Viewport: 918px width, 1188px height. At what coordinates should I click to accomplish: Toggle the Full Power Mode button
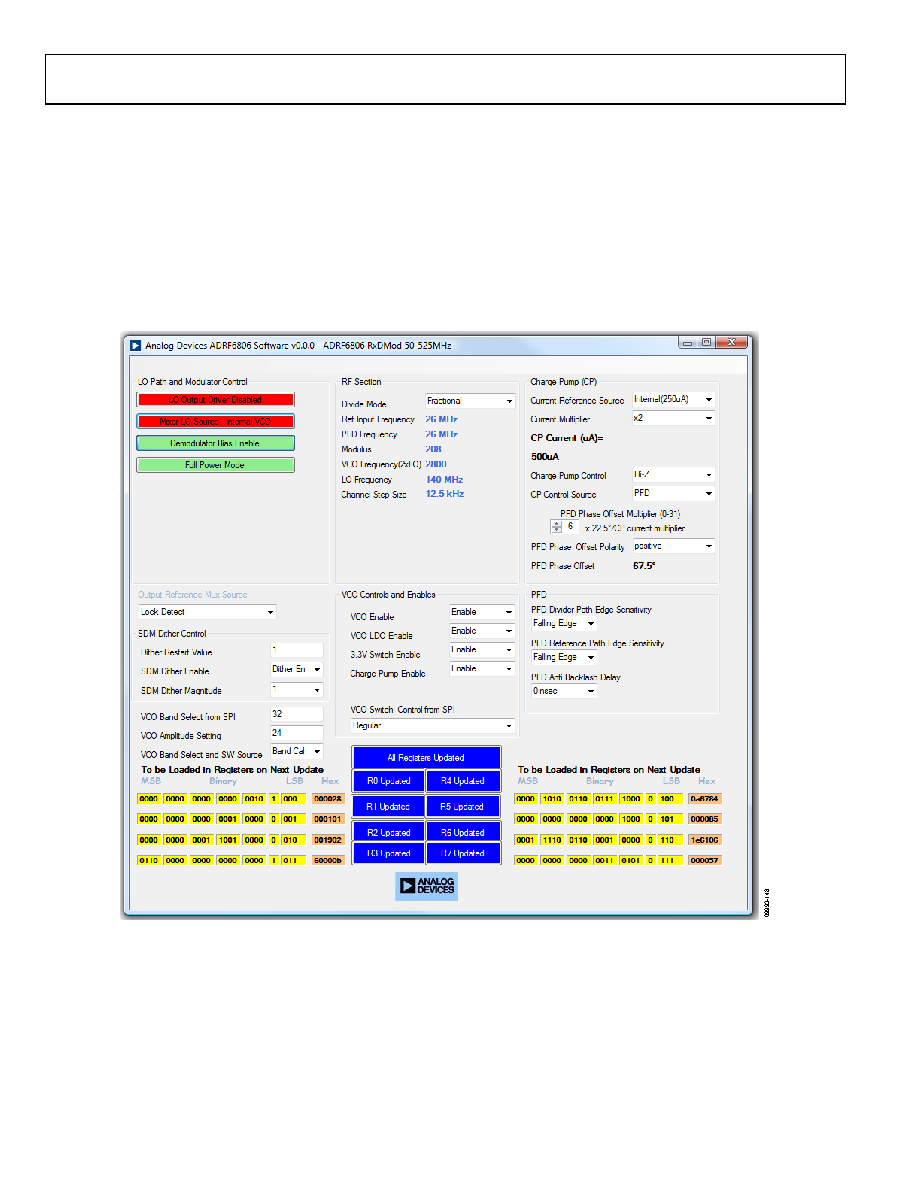pyautogui.click(x=215, y=465)
